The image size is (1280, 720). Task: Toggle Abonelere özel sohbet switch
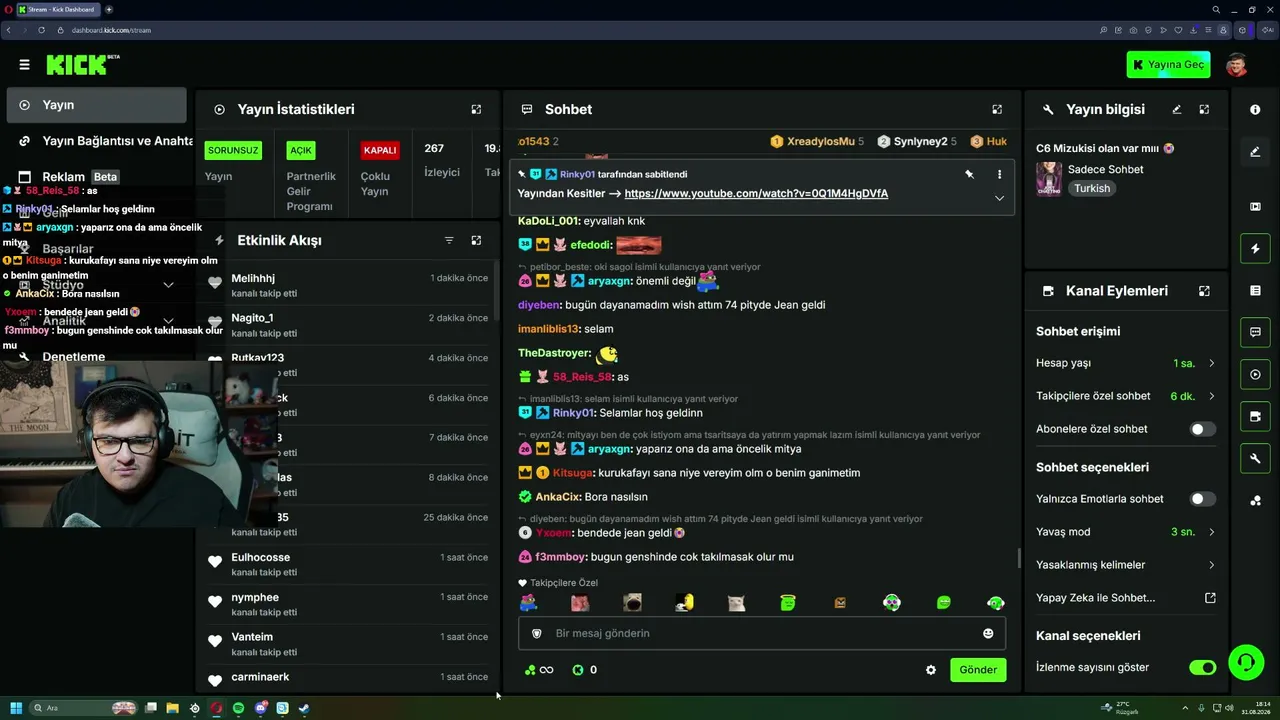click(x=1202, y=429)
